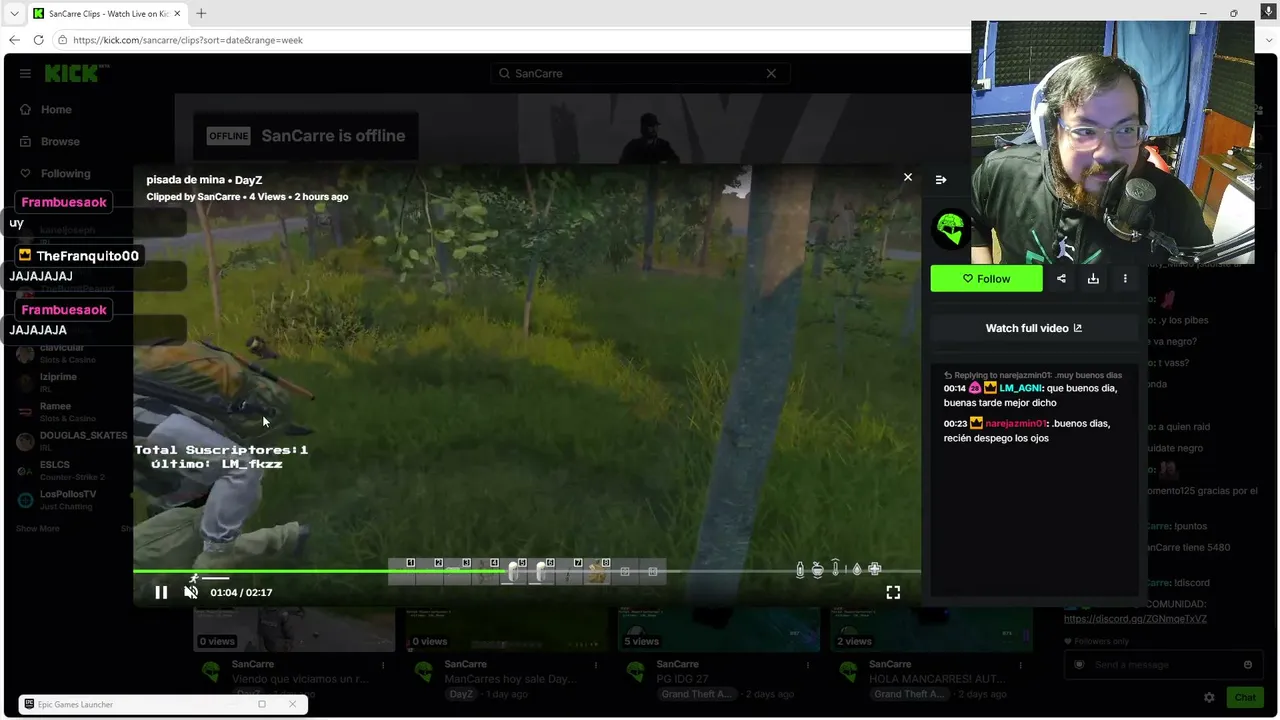
Task: Go to the Kick home logo
Action: [x=77, y=73]
